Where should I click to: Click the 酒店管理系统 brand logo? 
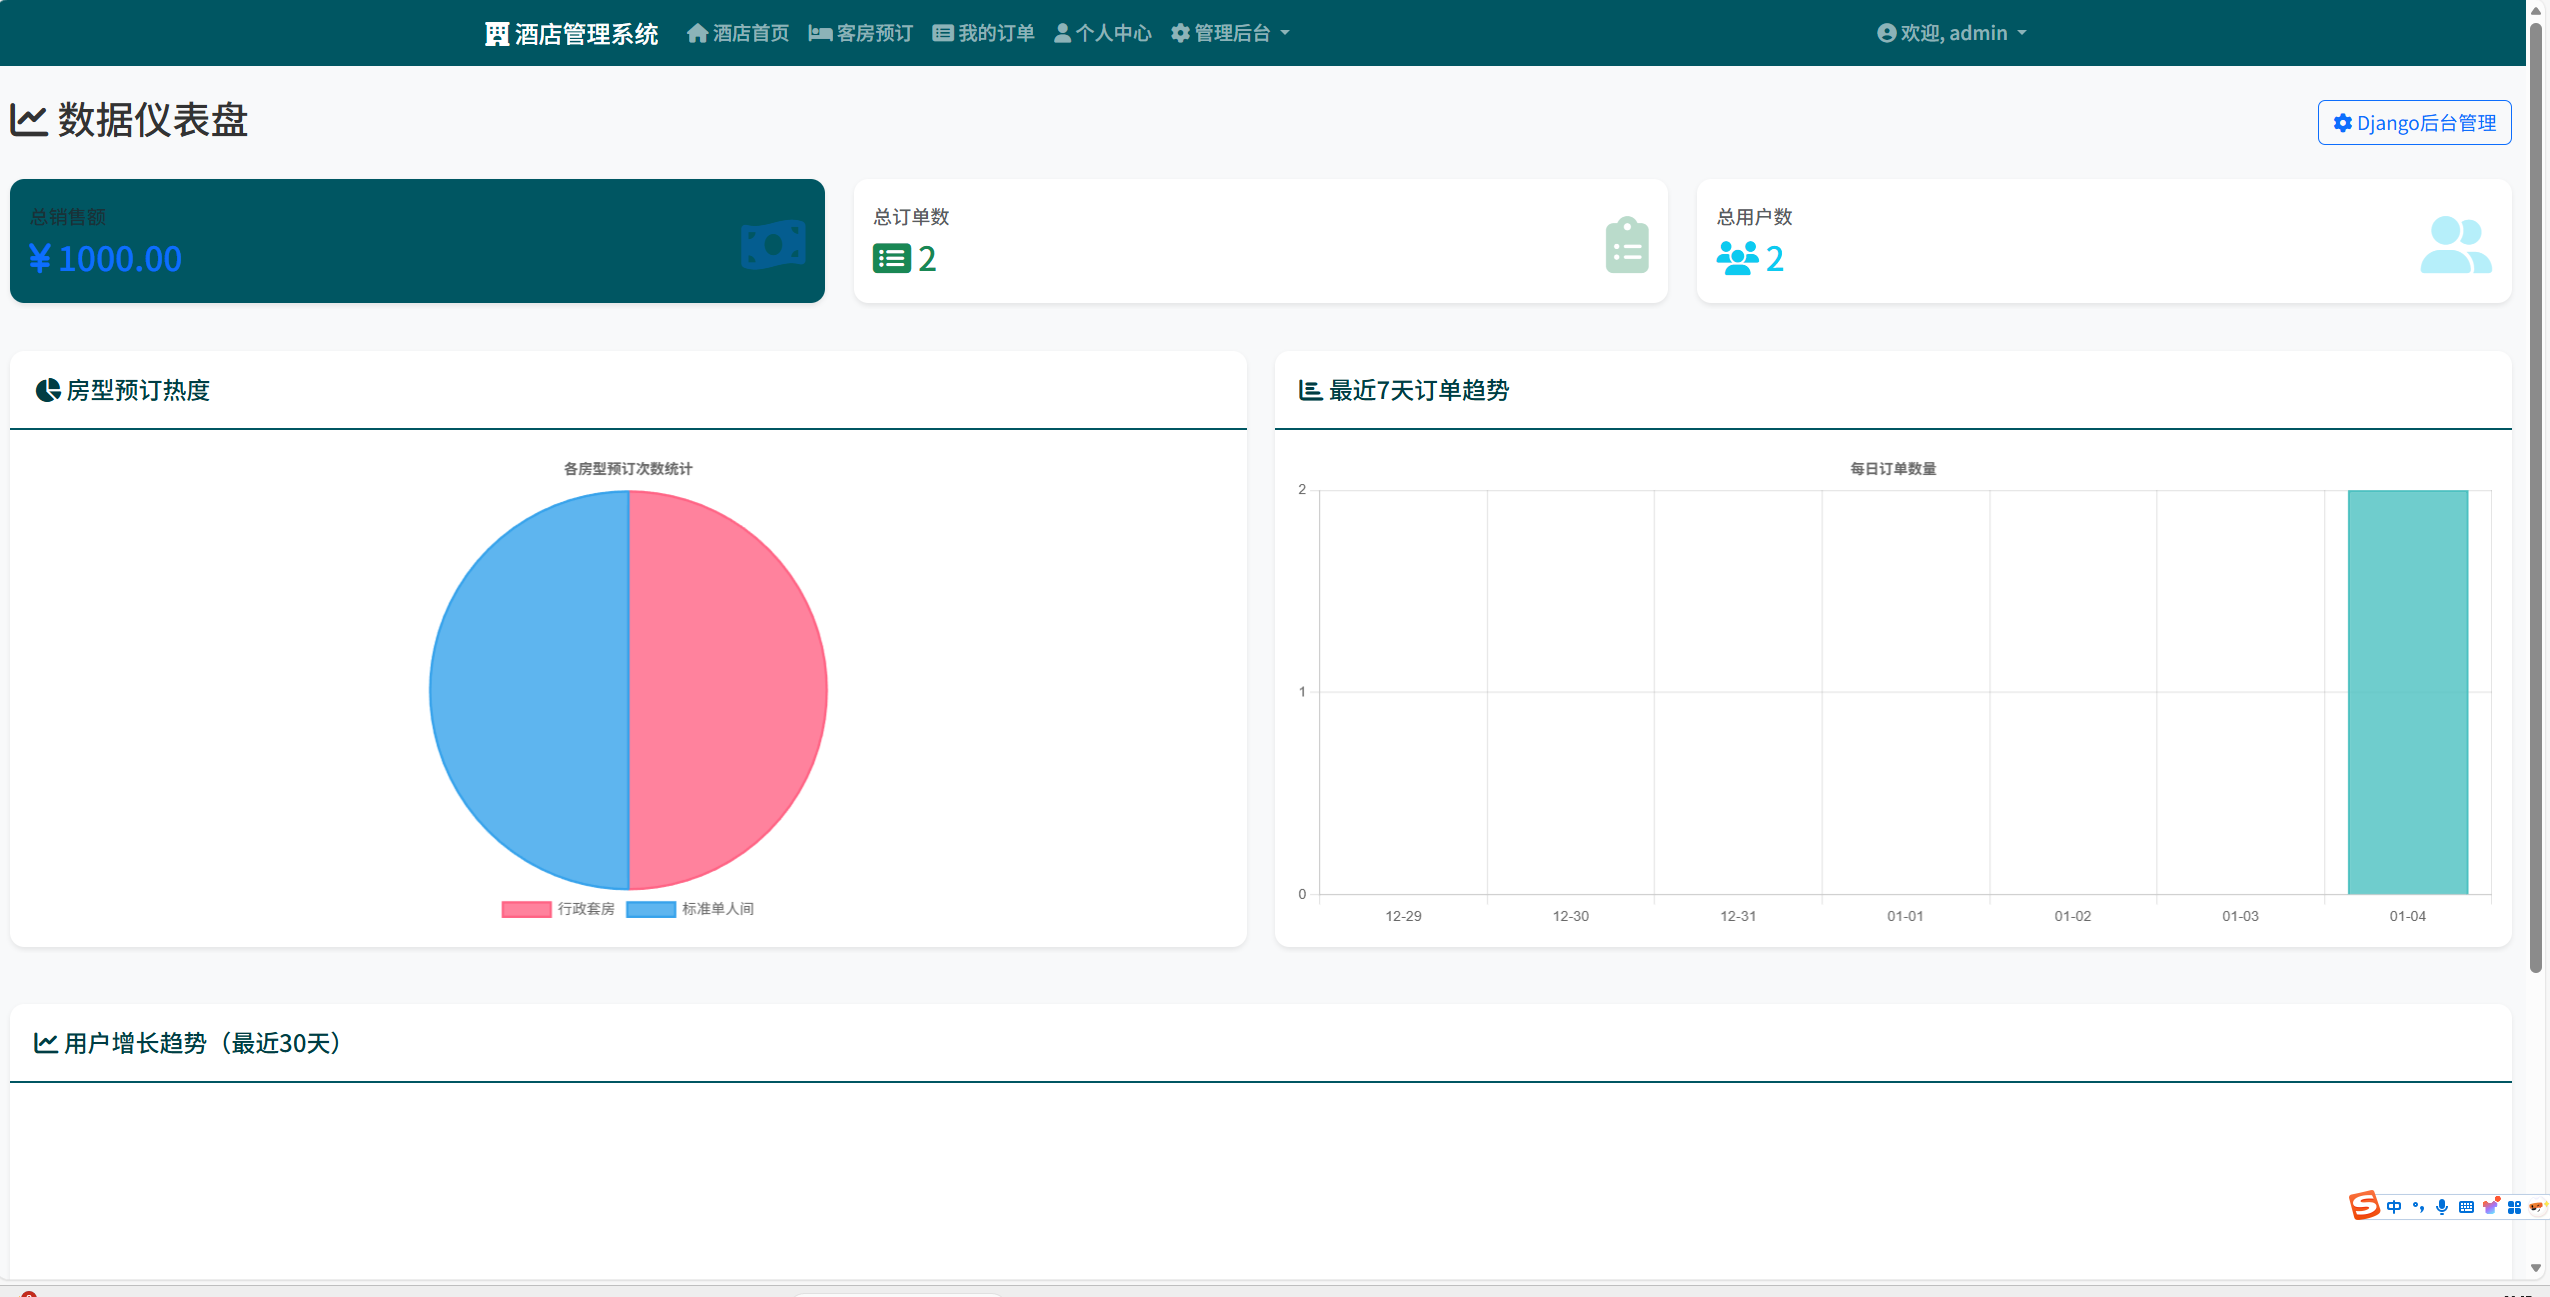571,34
